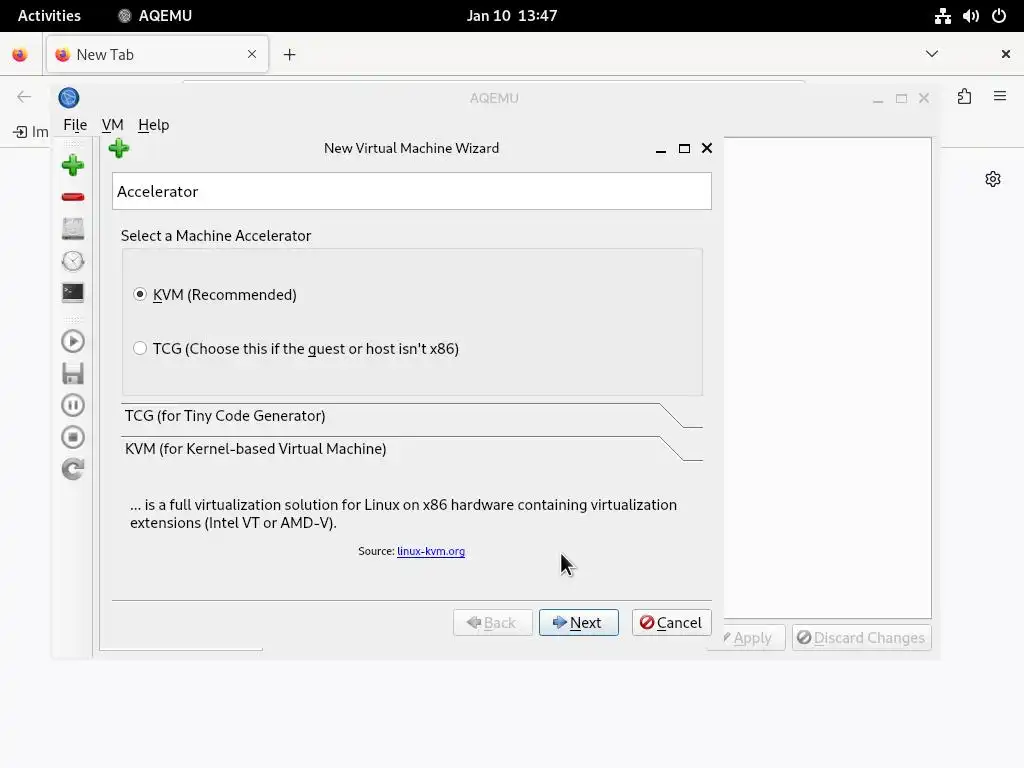Open Firefox list all tabs chevron
Image resolution: width=1024 pixels, height=768 pixels.
932,54
